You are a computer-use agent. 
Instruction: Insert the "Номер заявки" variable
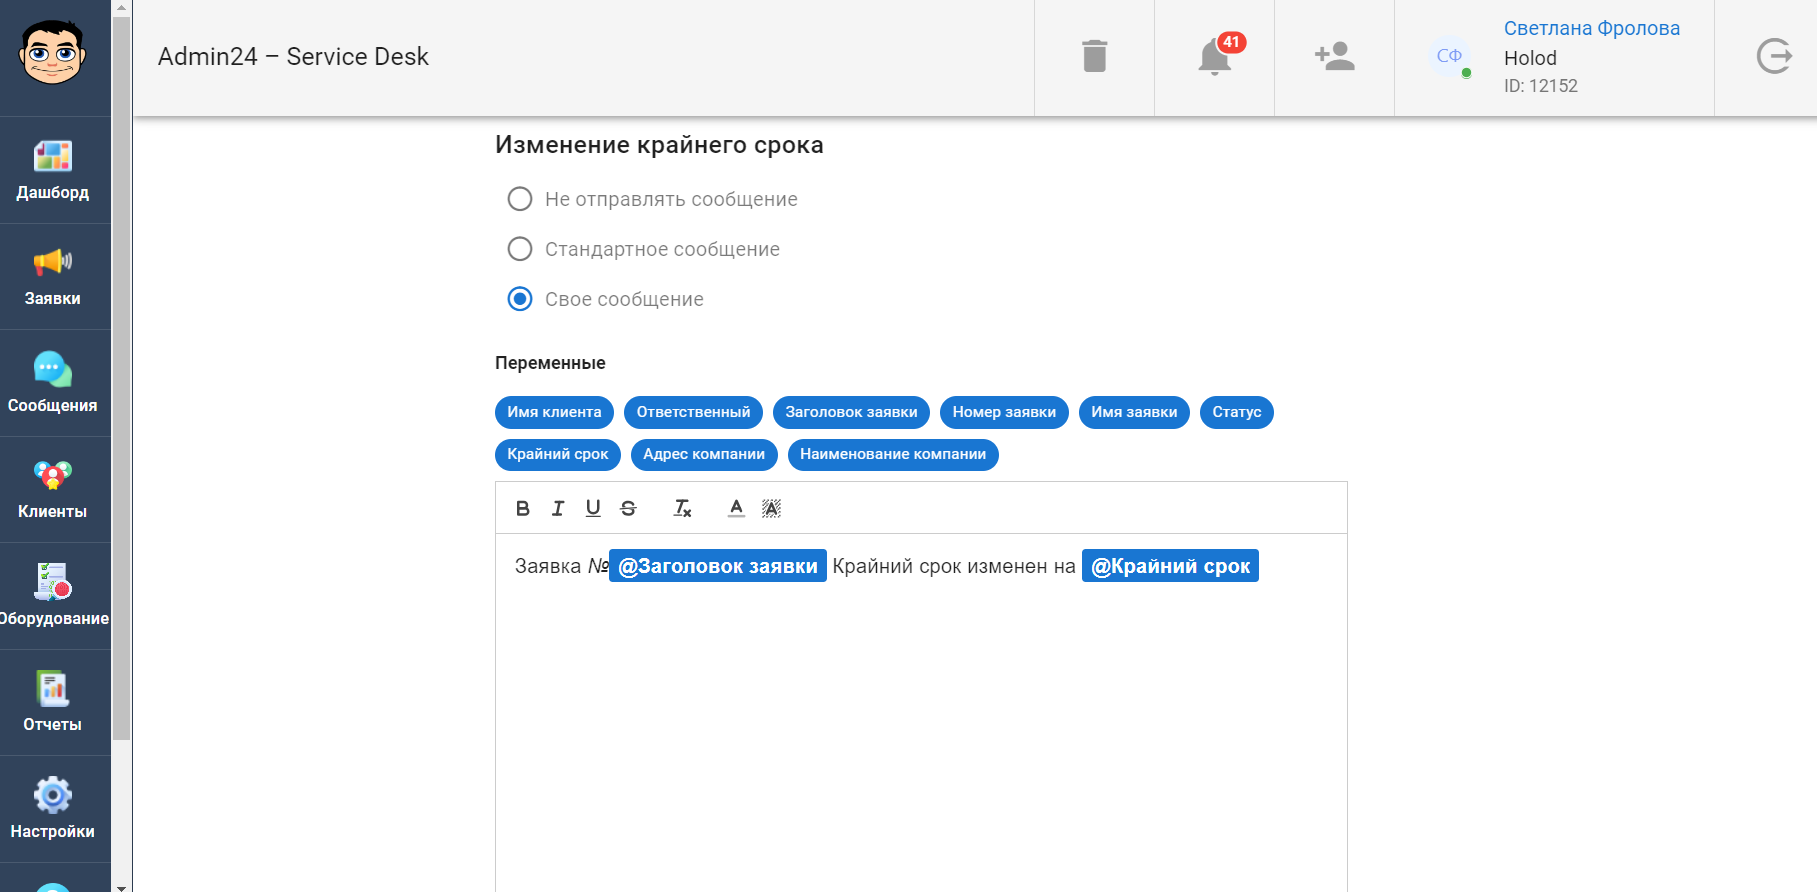click(x=1004, y=412)
